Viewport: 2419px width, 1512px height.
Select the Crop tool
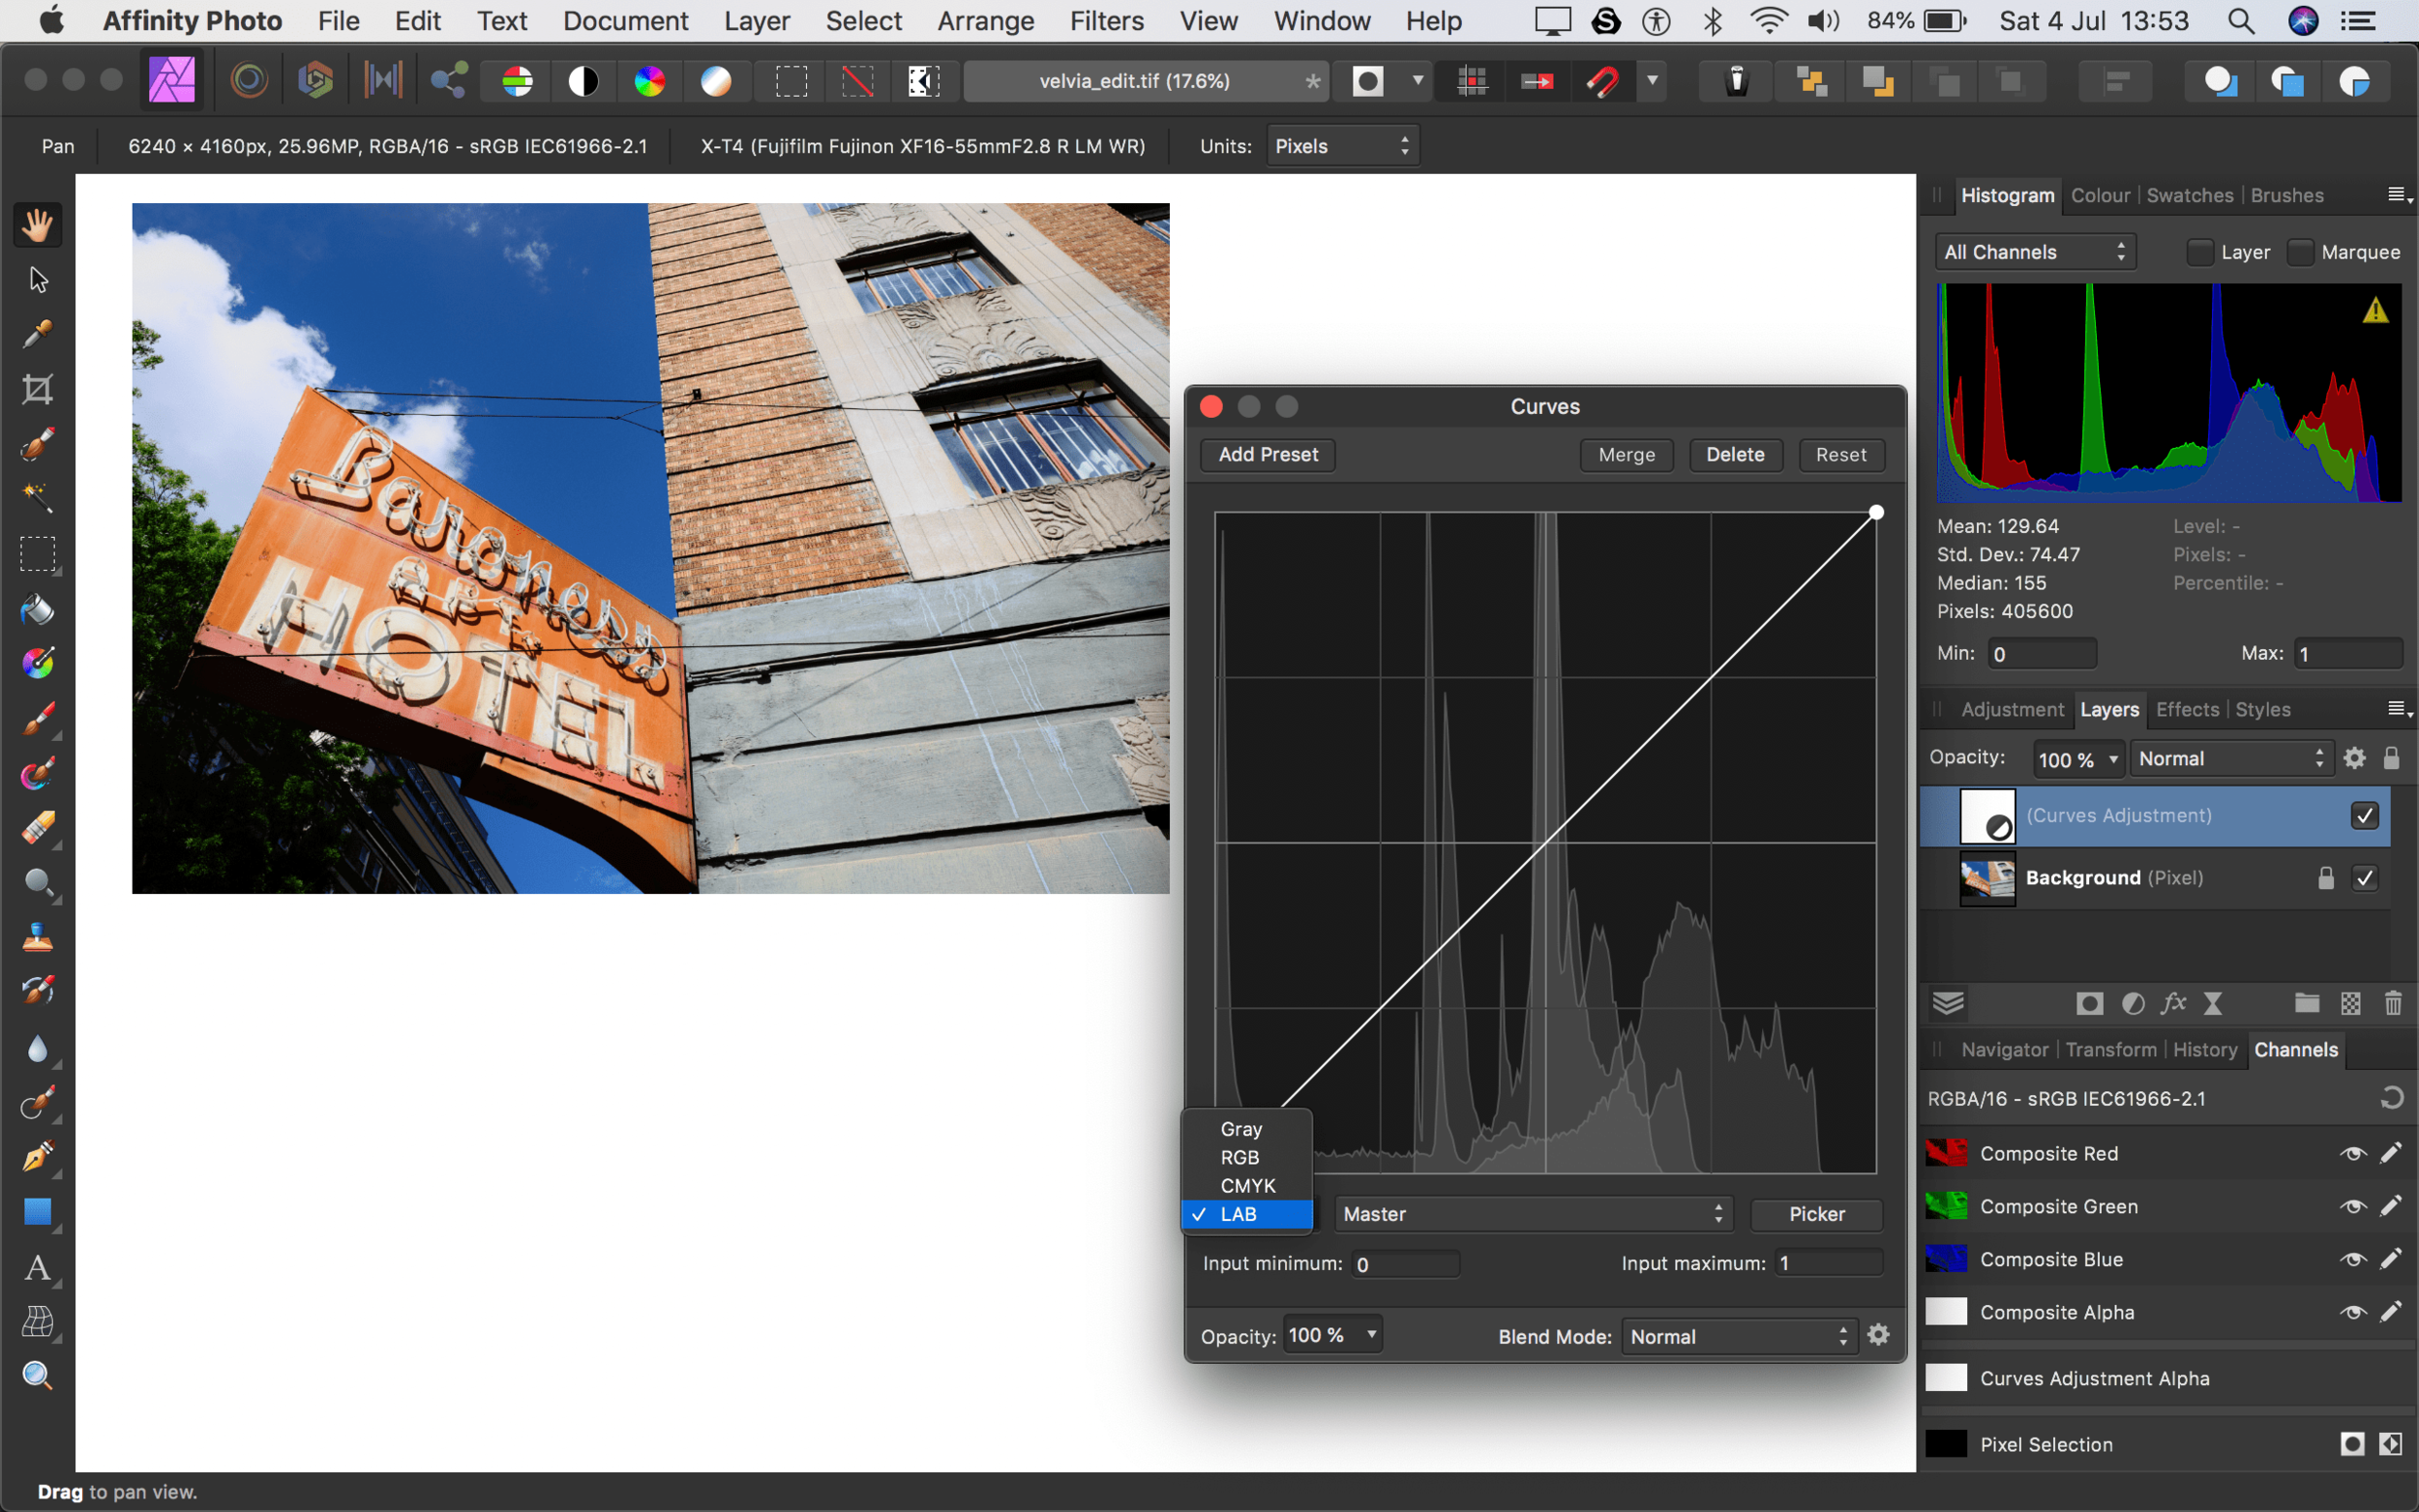click(x=37, y=389)
